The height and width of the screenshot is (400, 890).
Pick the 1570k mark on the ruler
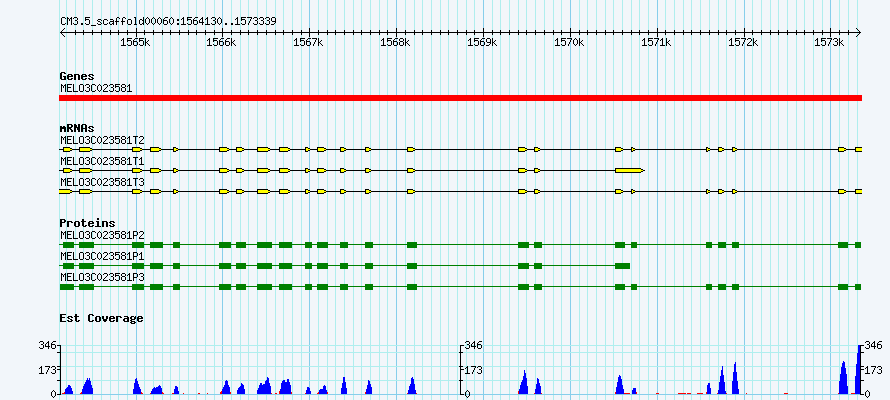coord(570,43)
